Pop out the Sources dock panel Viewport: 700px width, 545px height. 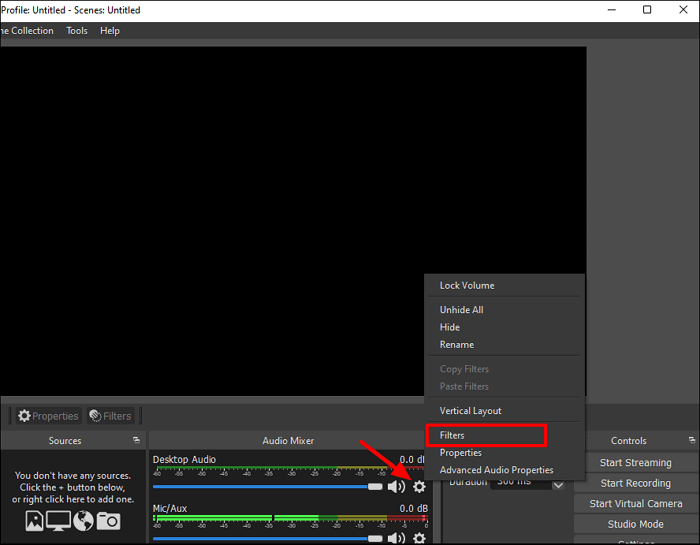coord(136,440)
